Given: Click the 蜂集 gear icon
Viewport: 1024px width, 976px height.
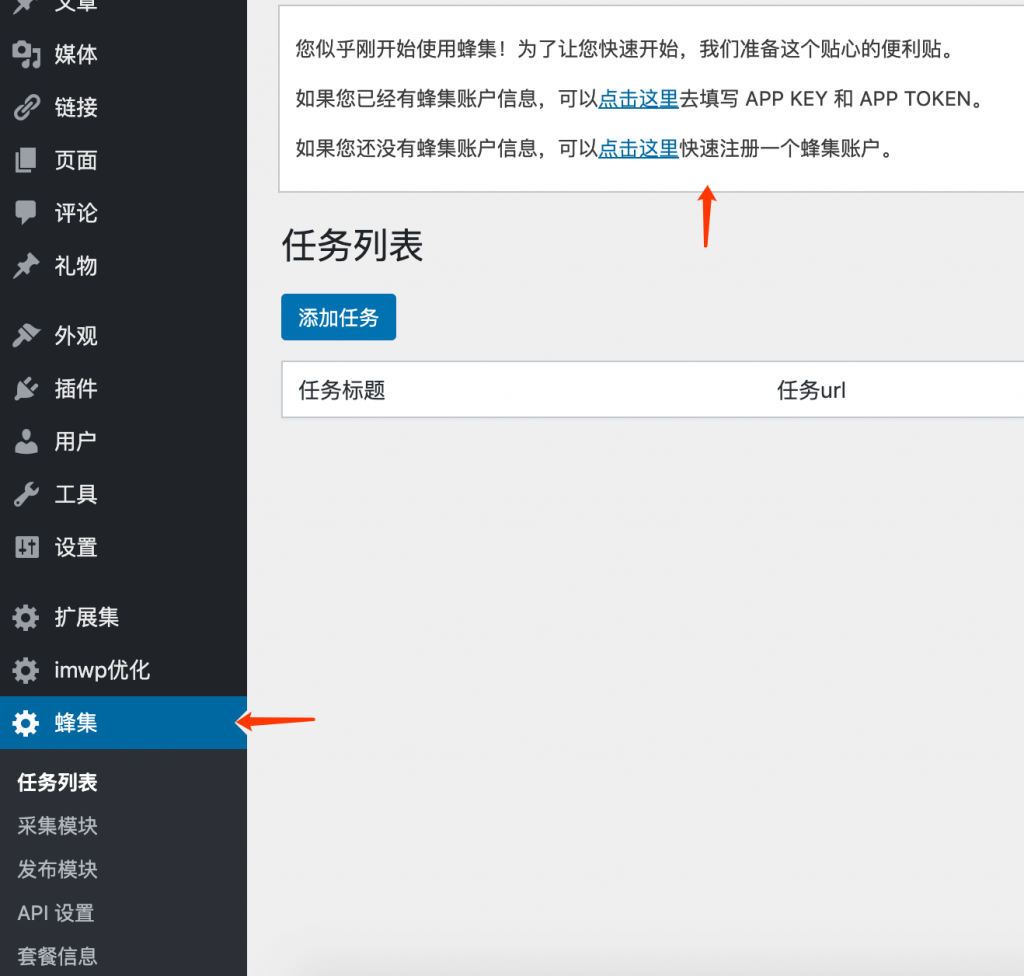Looking at the screenshot, I should [26, 723].
